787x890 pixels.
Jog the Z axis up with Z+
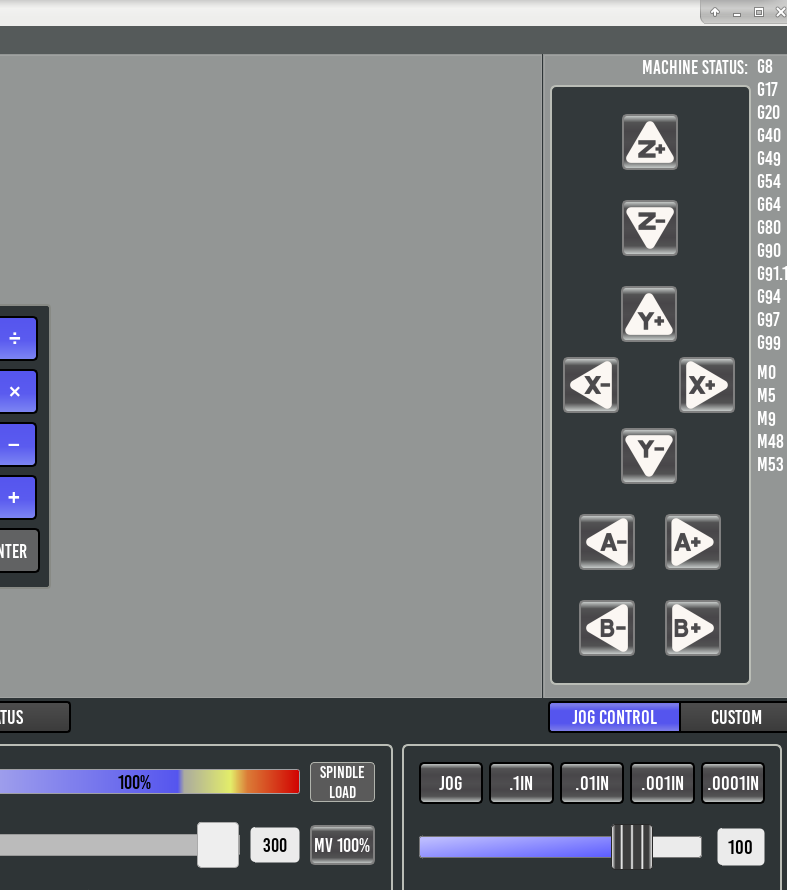(650, 142)
